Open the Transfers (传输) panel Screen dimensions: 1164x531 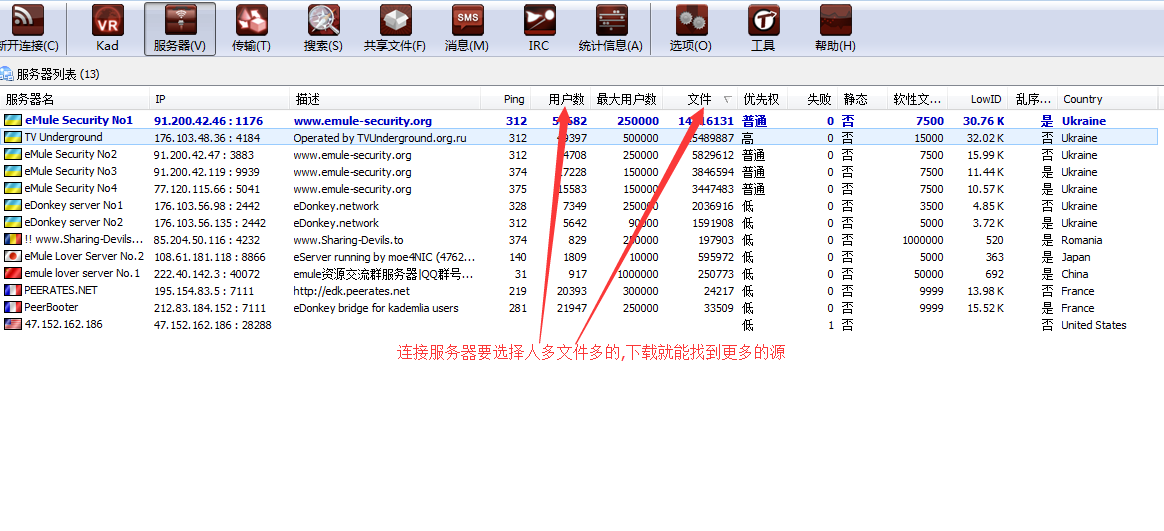(252, 29)
